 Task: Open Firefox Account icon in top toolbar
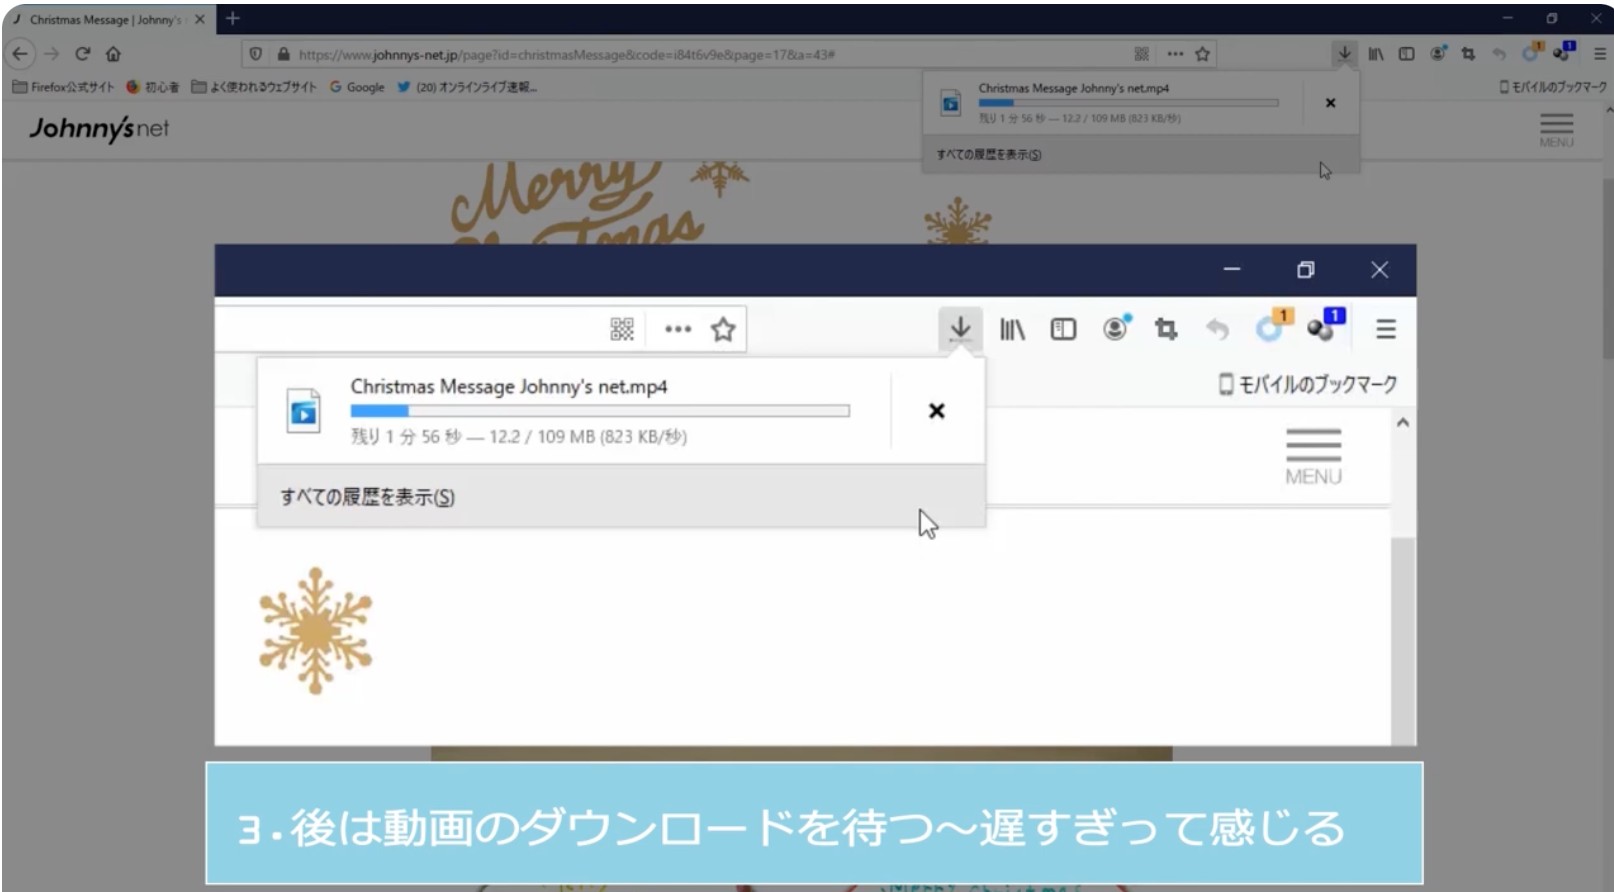point(1438,54)
